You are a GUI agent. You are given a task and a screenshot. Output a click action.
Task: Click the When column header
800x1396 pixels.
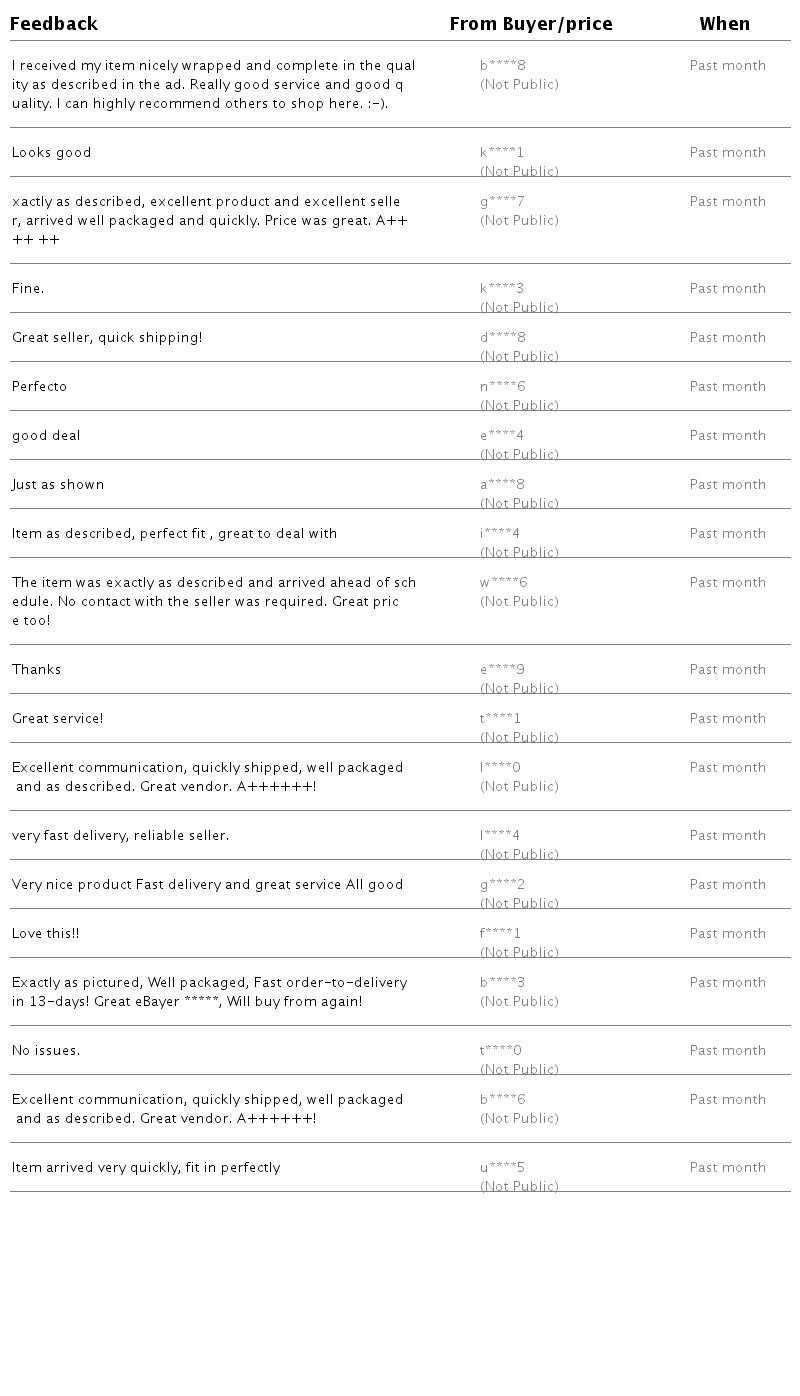tap(725, 24)
